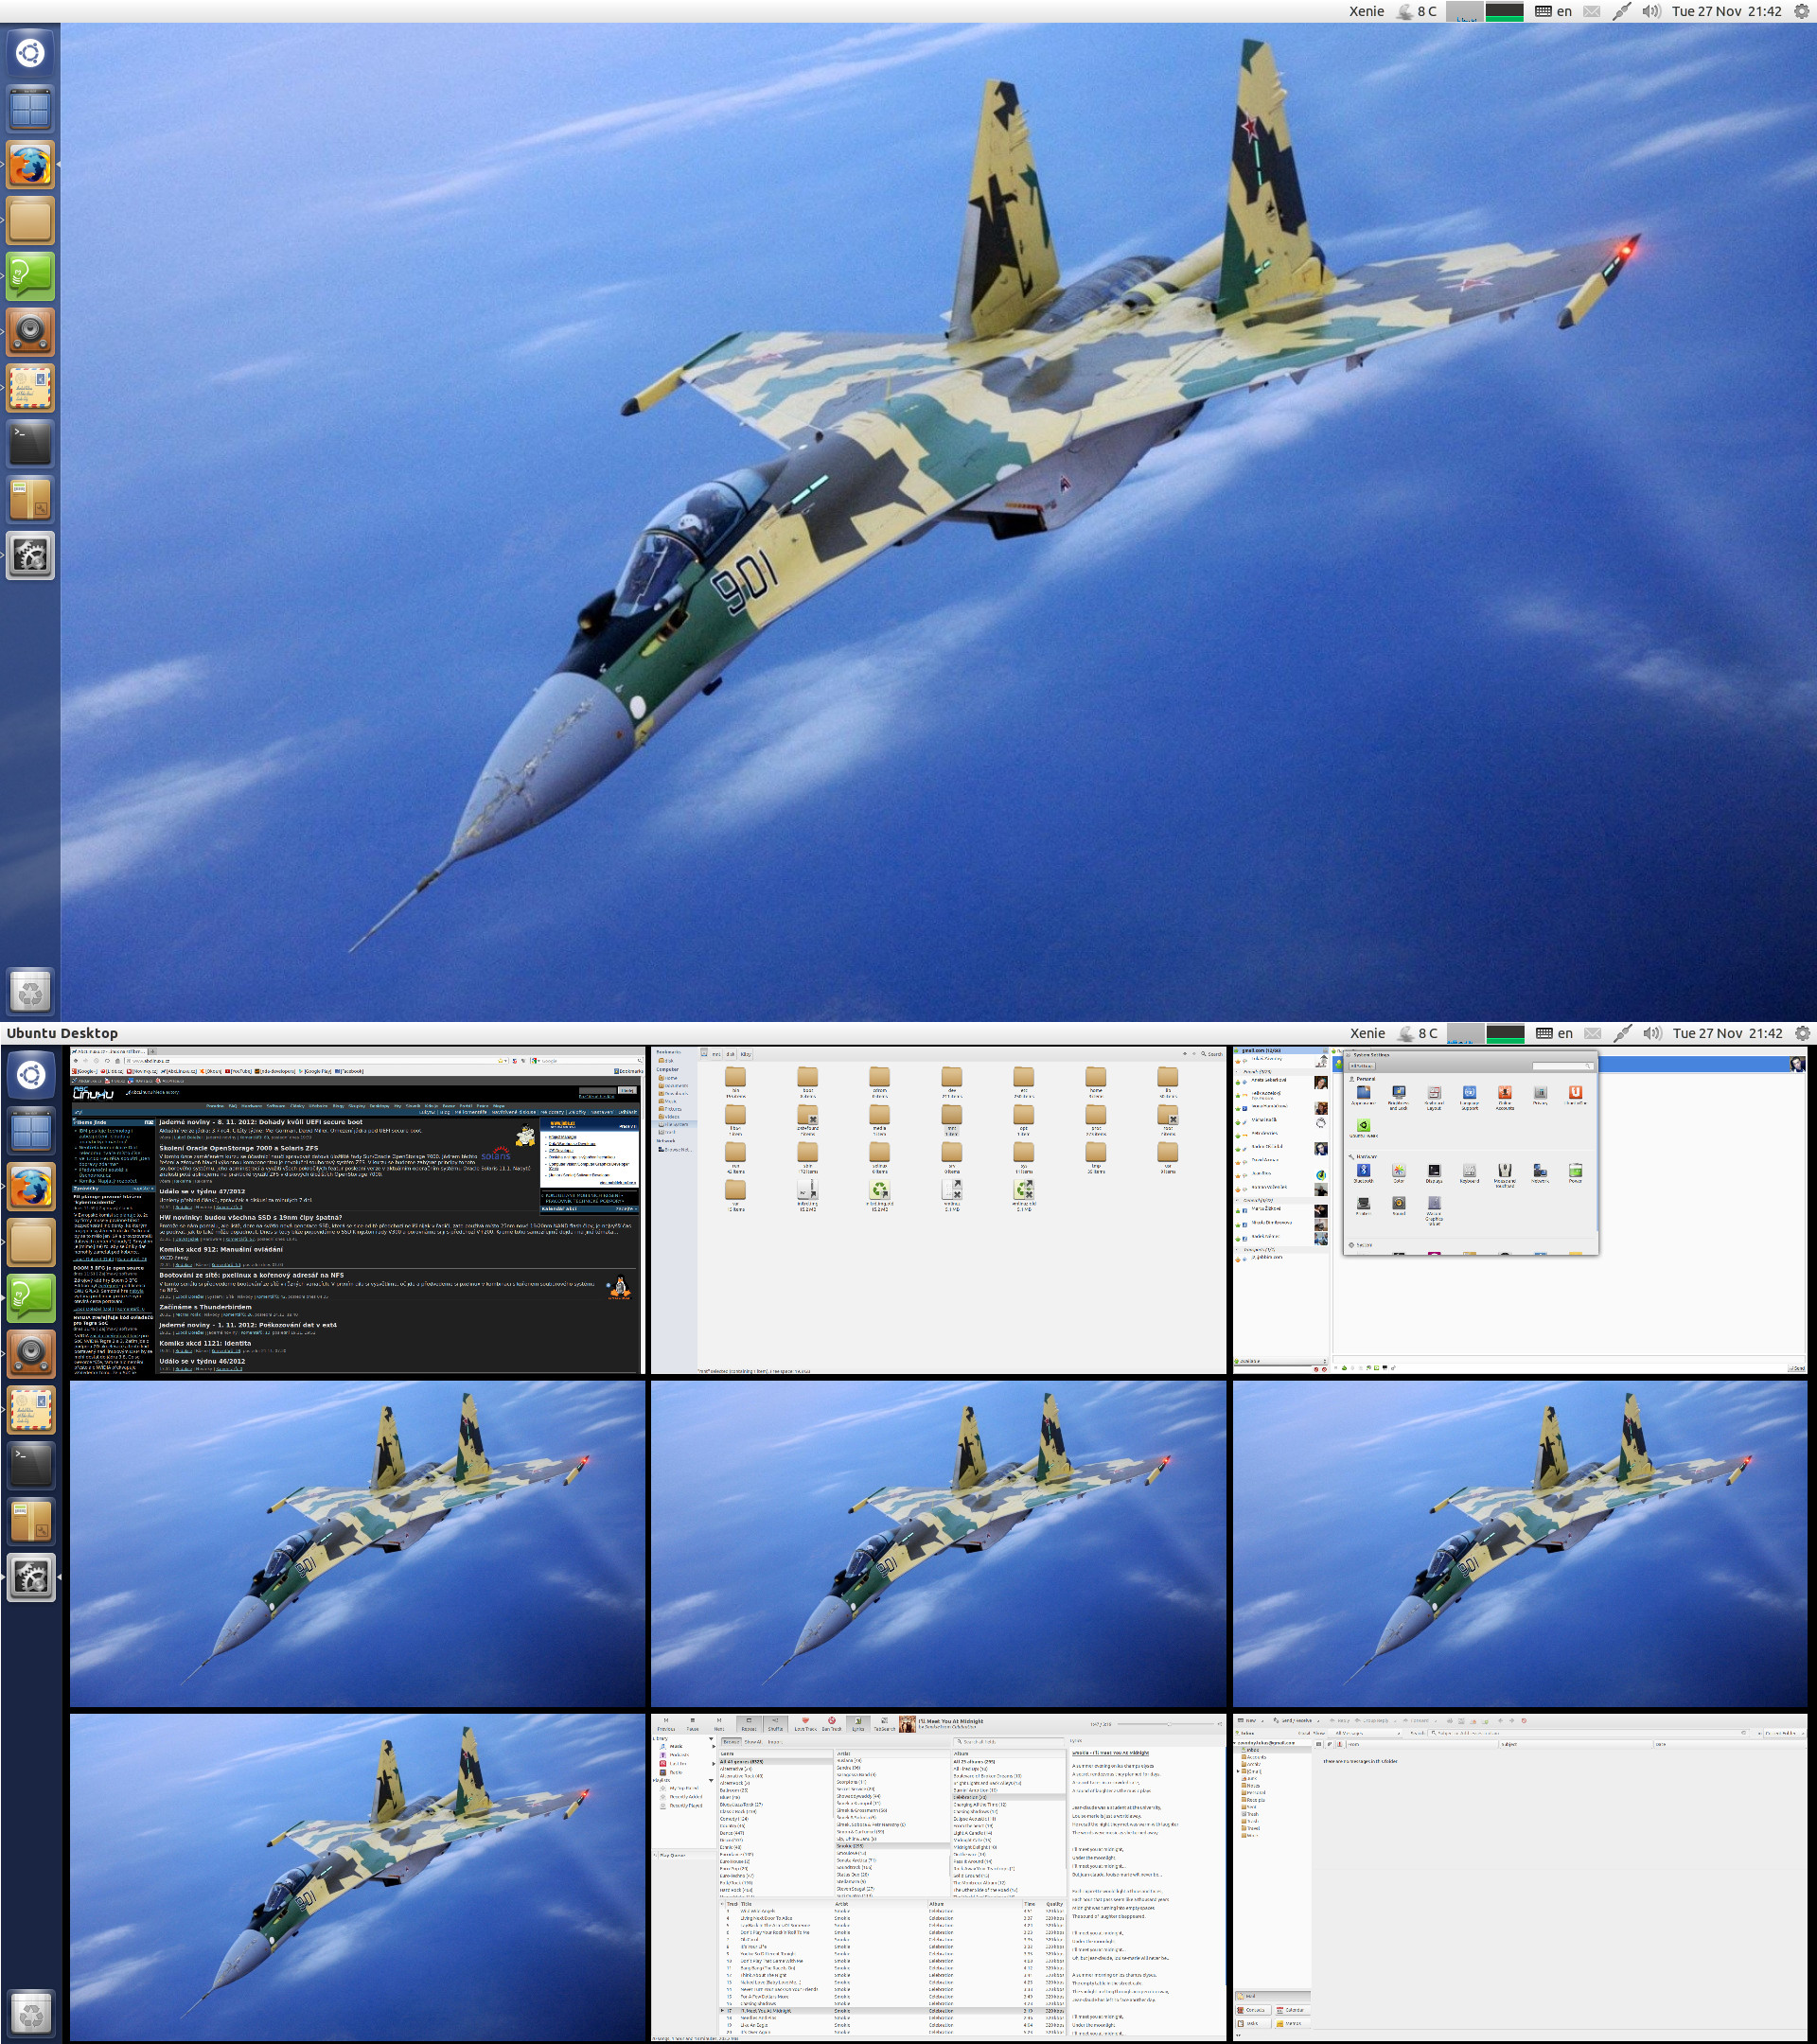Image resolution: width=1817 pixels, height=2044 pixels.
Task: Select the workspace showing the file manager
Action: [x=938, y=1211]
